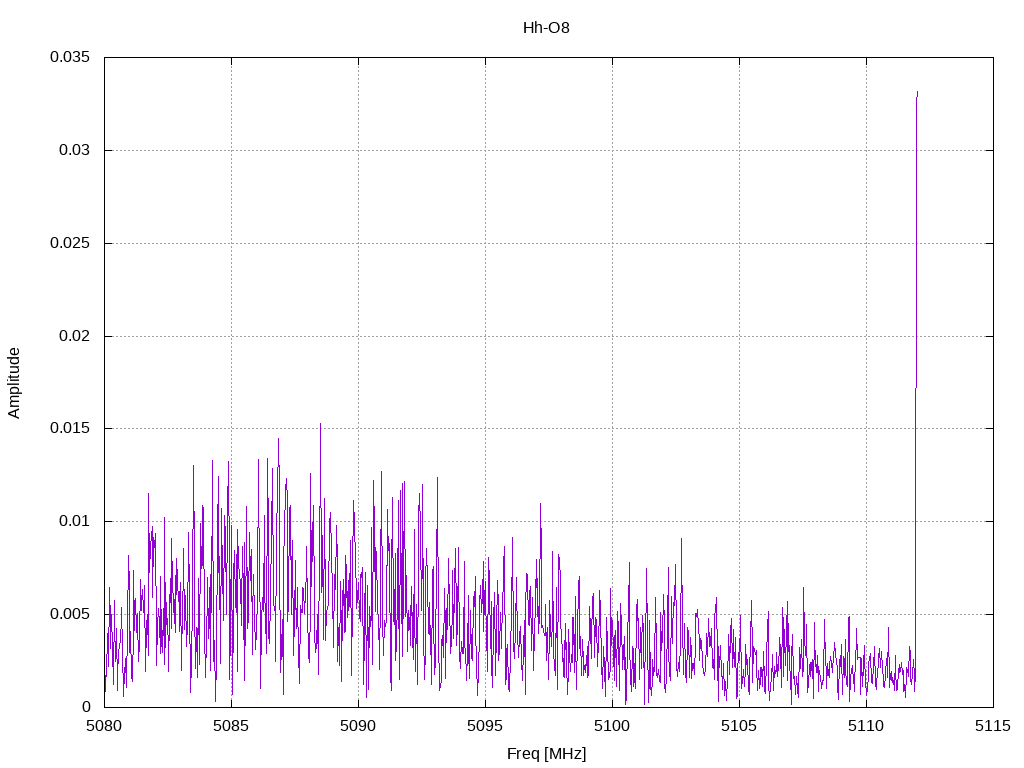Click the 0 y-axis tick label
The height and width of the screenshot is (768, 1024).
[x=86, y=707]
